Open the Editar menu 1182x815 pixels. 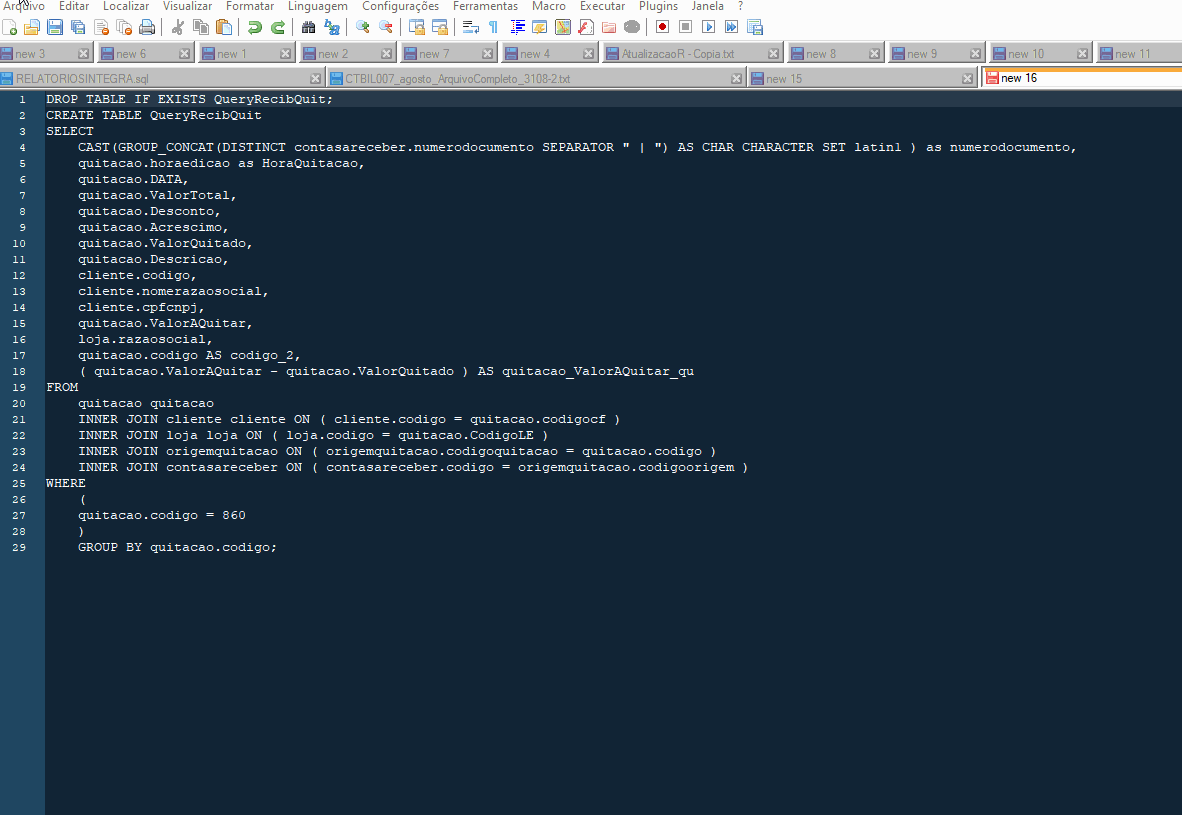[x=74, y=6]
